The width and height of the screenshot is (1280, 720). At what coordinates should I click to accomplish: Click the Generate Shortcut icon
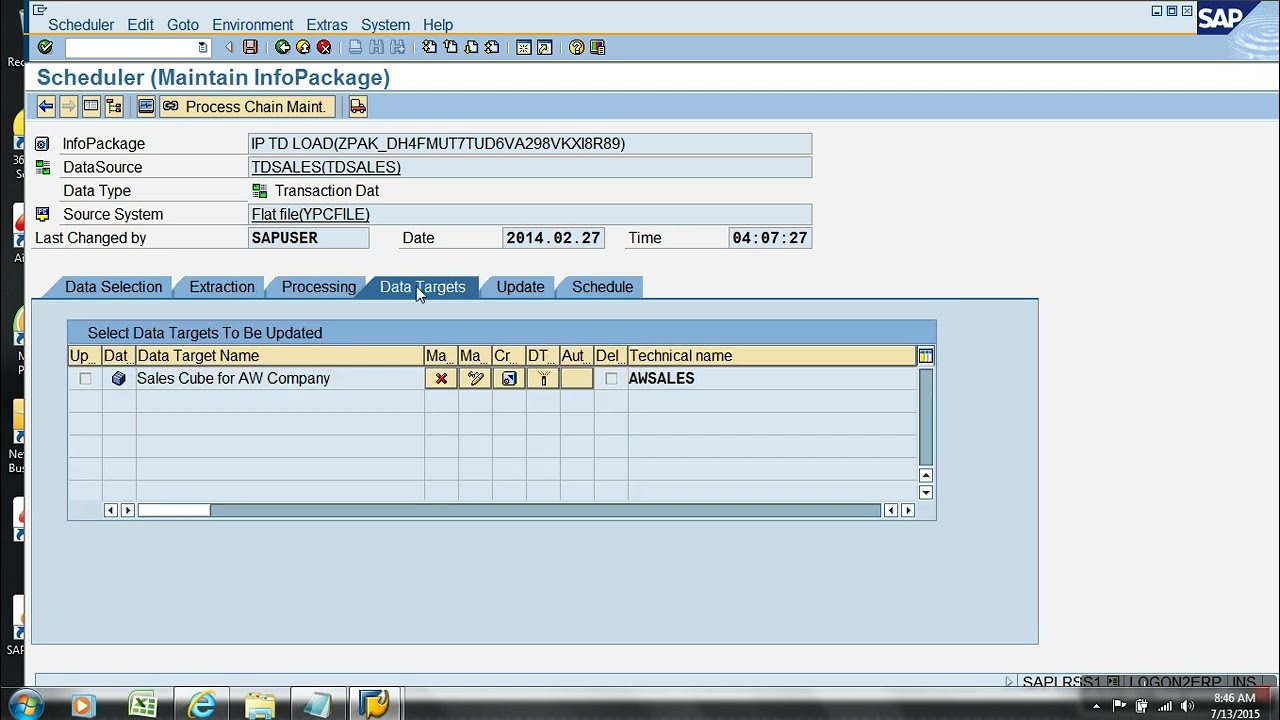pos(544,47)
